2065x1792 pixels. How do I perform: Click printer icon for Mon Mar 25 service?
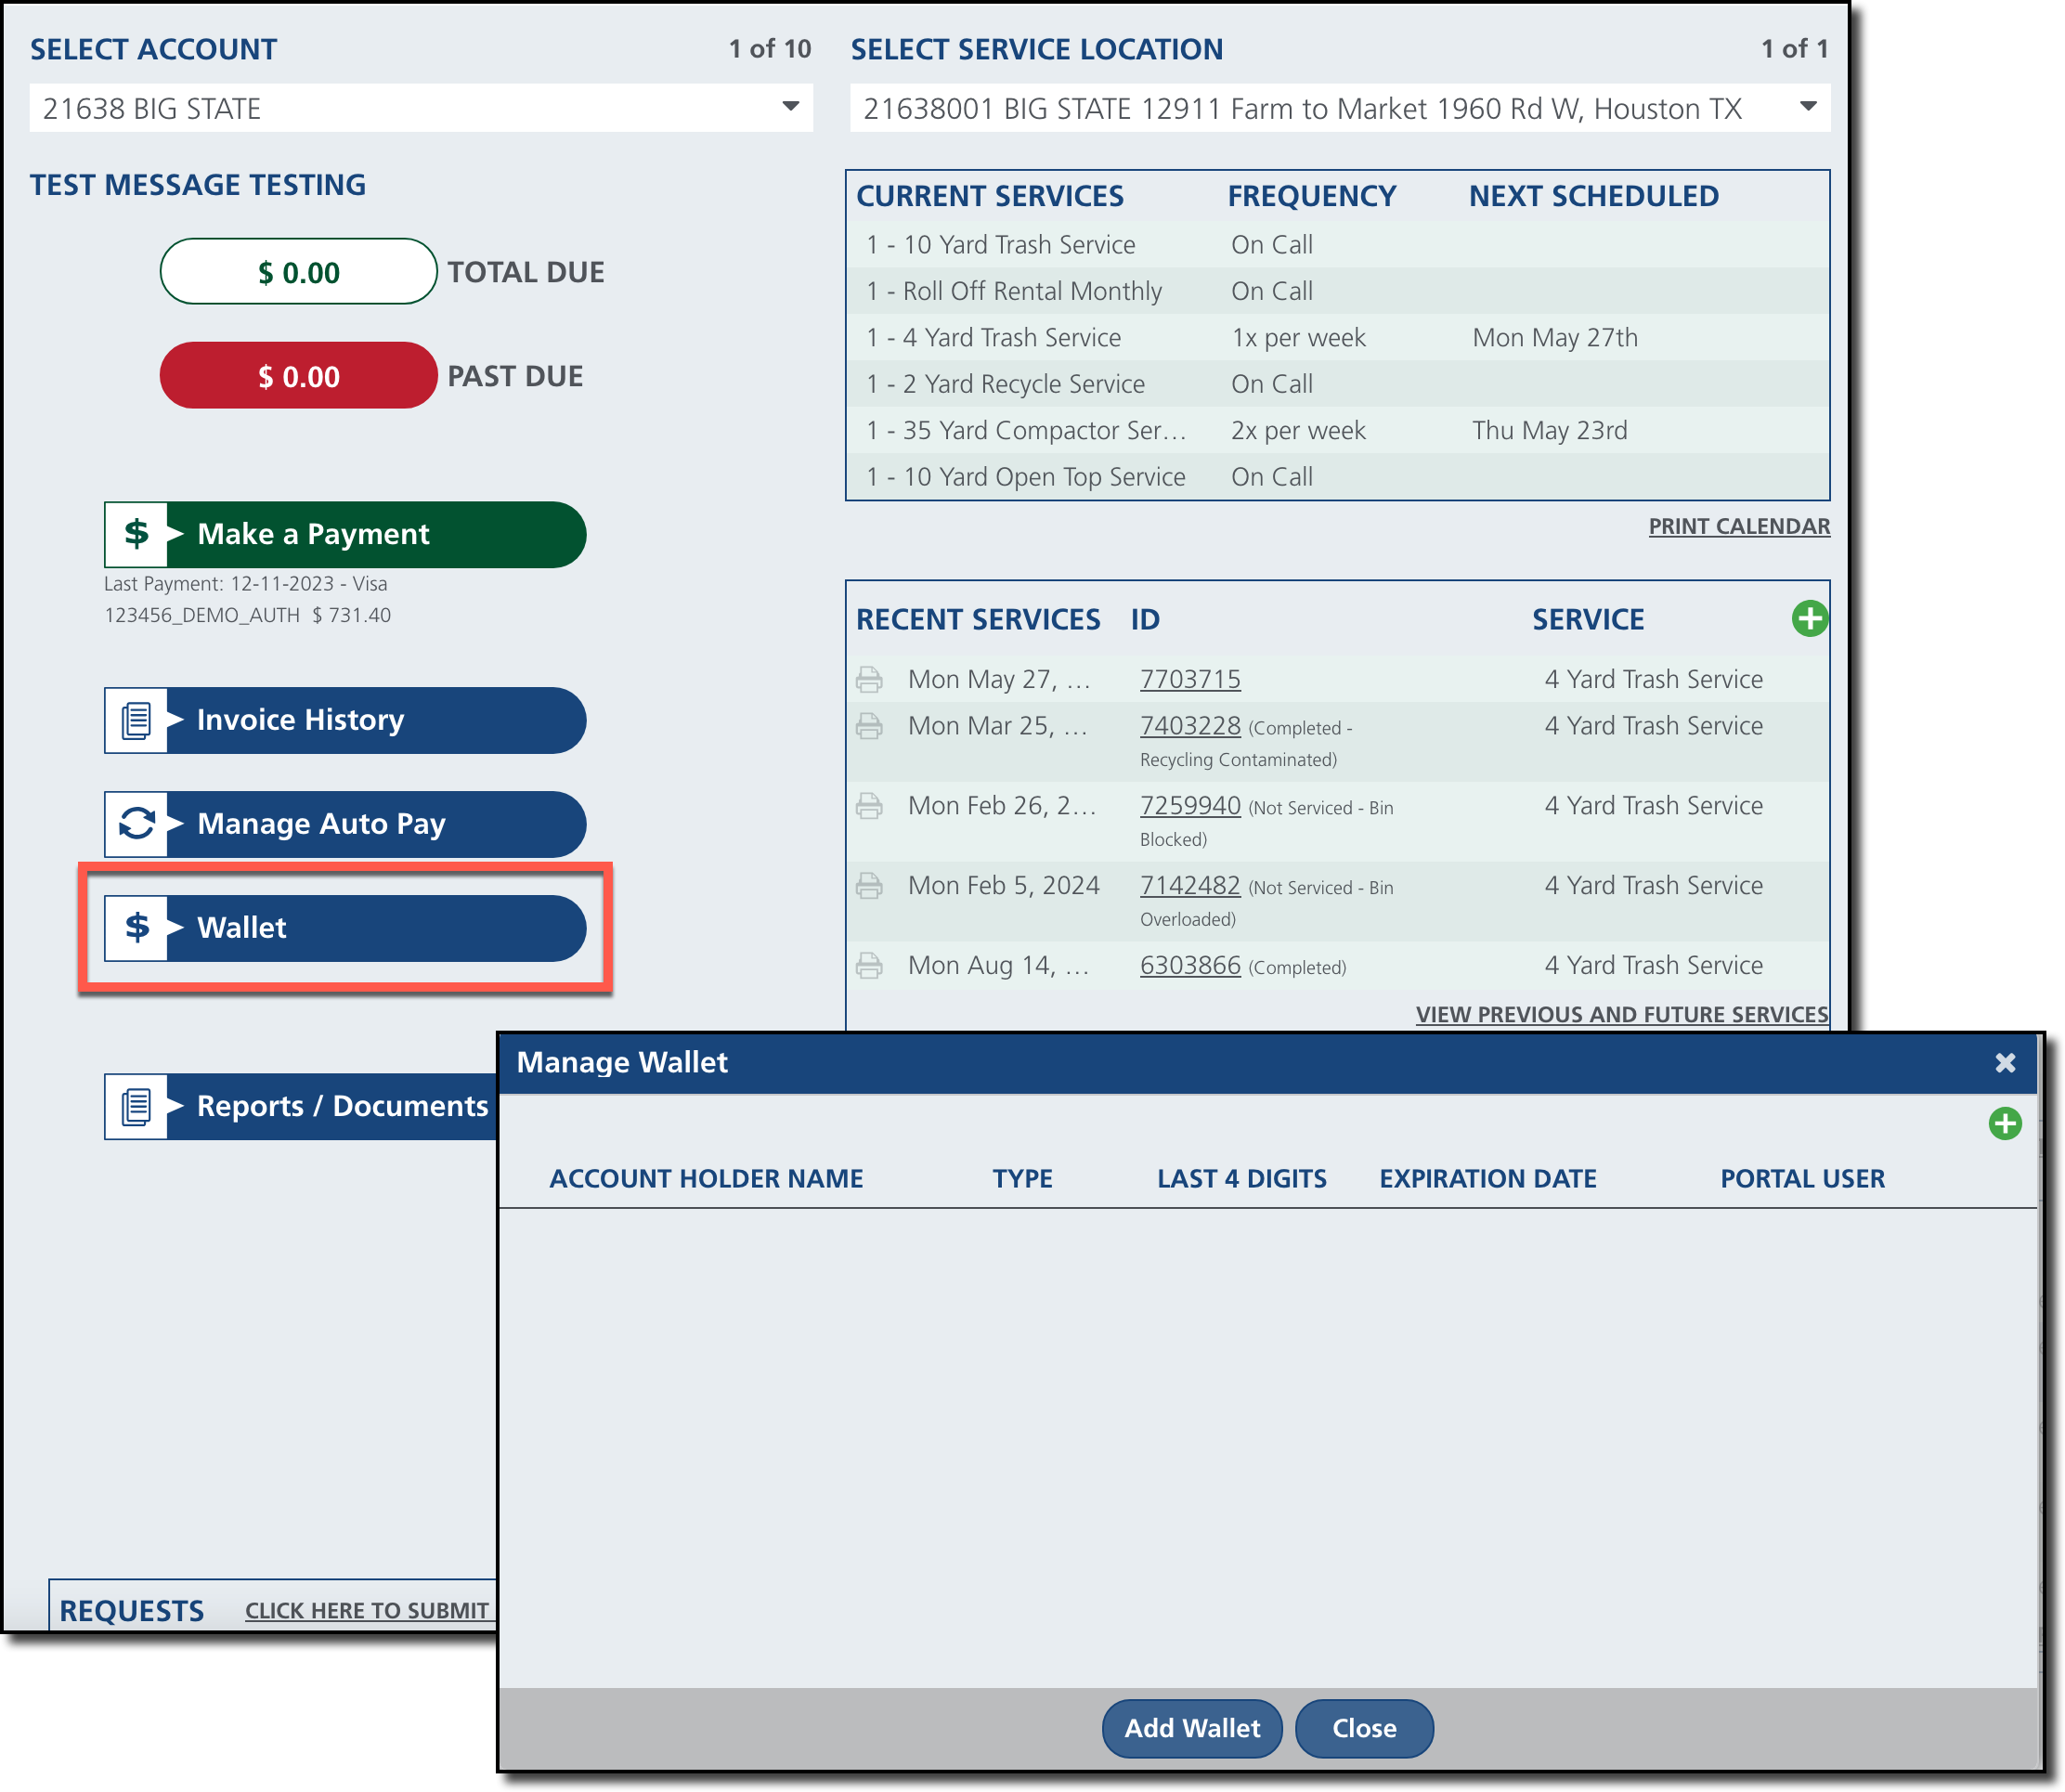869,727
